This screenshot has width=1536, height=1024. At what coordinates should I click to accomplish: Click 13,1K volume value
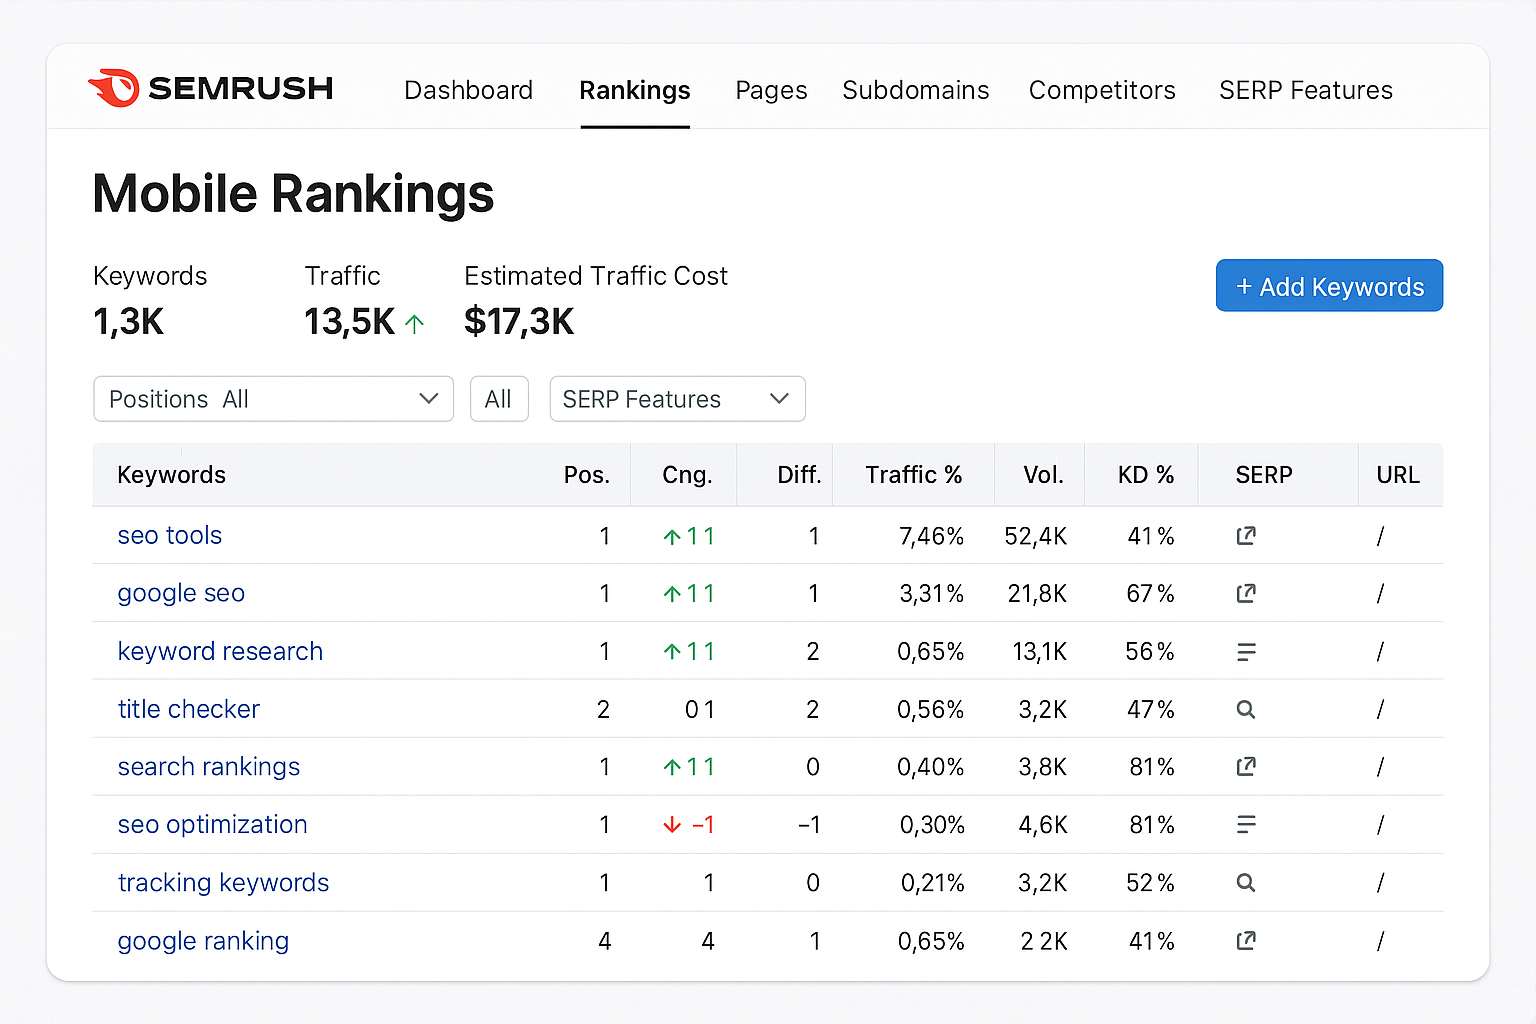1040,652
